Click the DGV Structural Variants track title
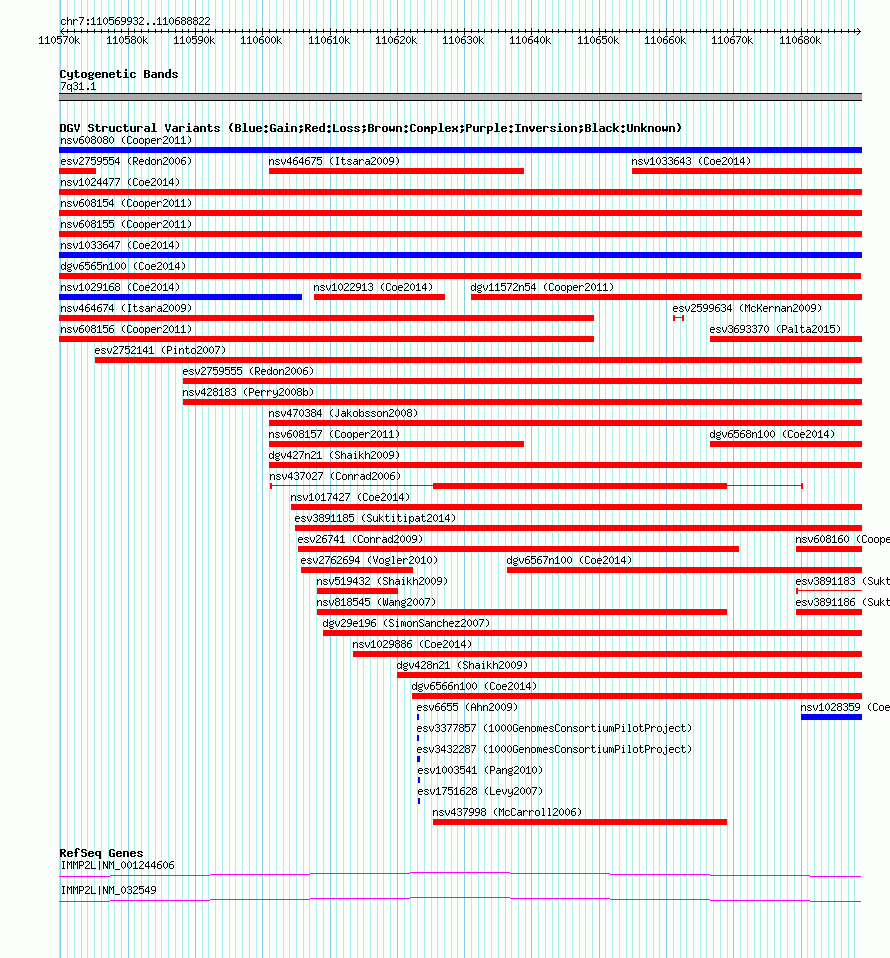890x958 pixels. click(x=370, y=128)
